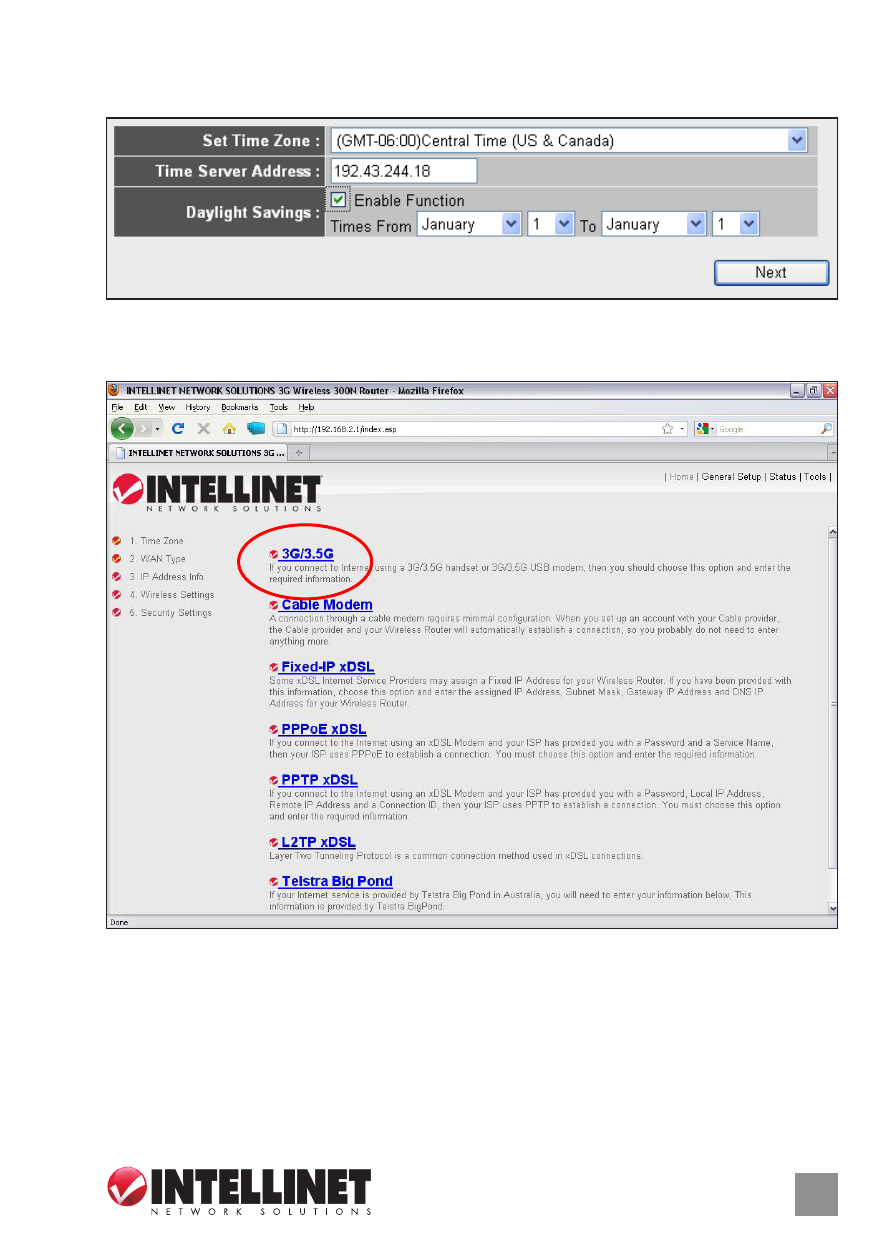Toggle the Daylight Savings Enable Function checkbox
This screenshot has height=1259, width=893.
click(x=338, y=200)
